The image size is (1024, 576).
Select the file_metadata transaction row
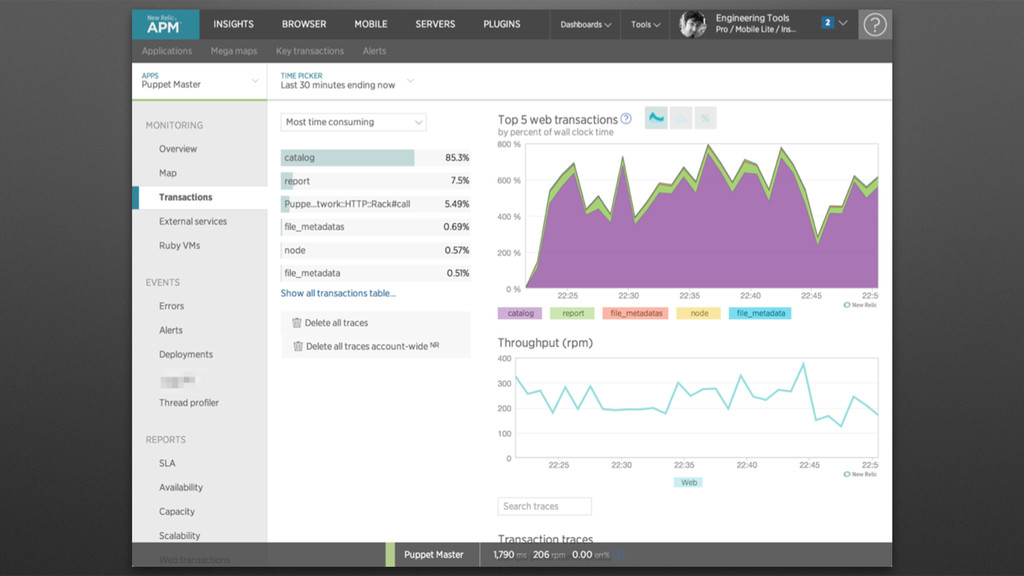click(x=376, y=273)
